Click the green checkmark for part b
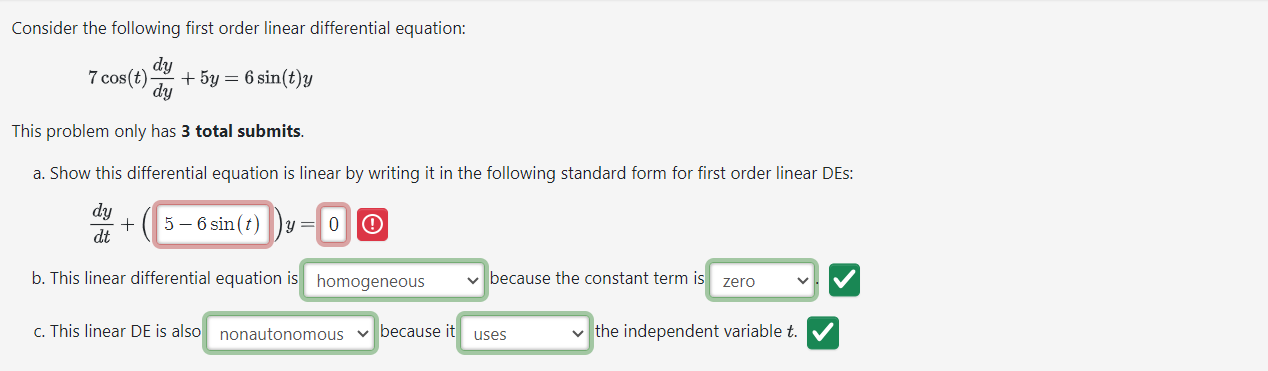Image resolution: width=1268 pixels, height=371 pixels. click(845, 281)
